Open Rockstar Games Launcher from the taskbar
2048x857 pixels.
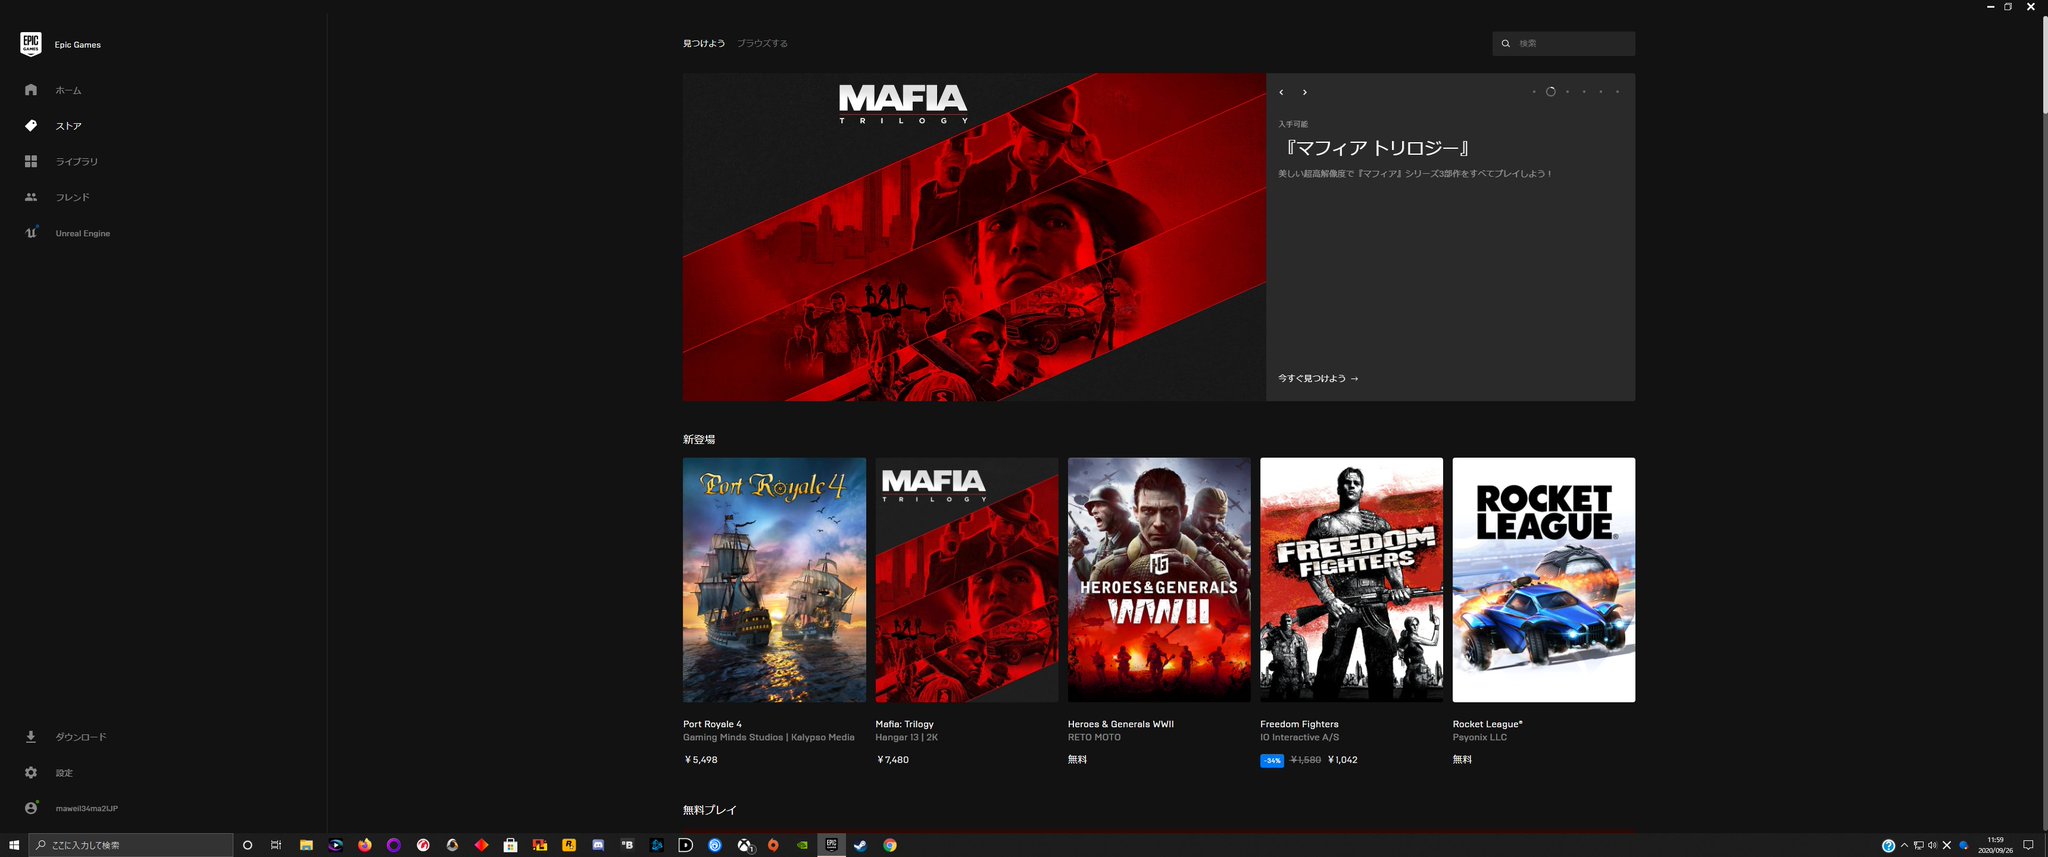click(x=569, y=845)
